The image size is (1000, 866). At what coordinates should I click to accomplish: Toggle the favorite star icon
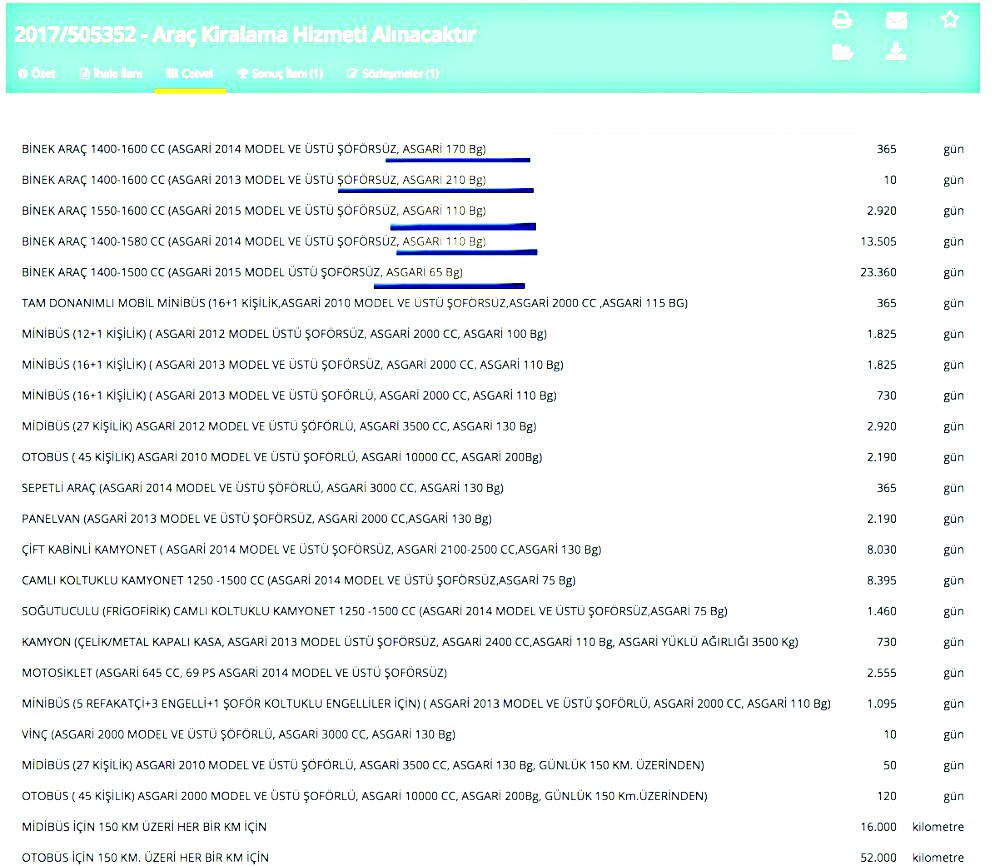pyautogui.click(x=950, y=20)
